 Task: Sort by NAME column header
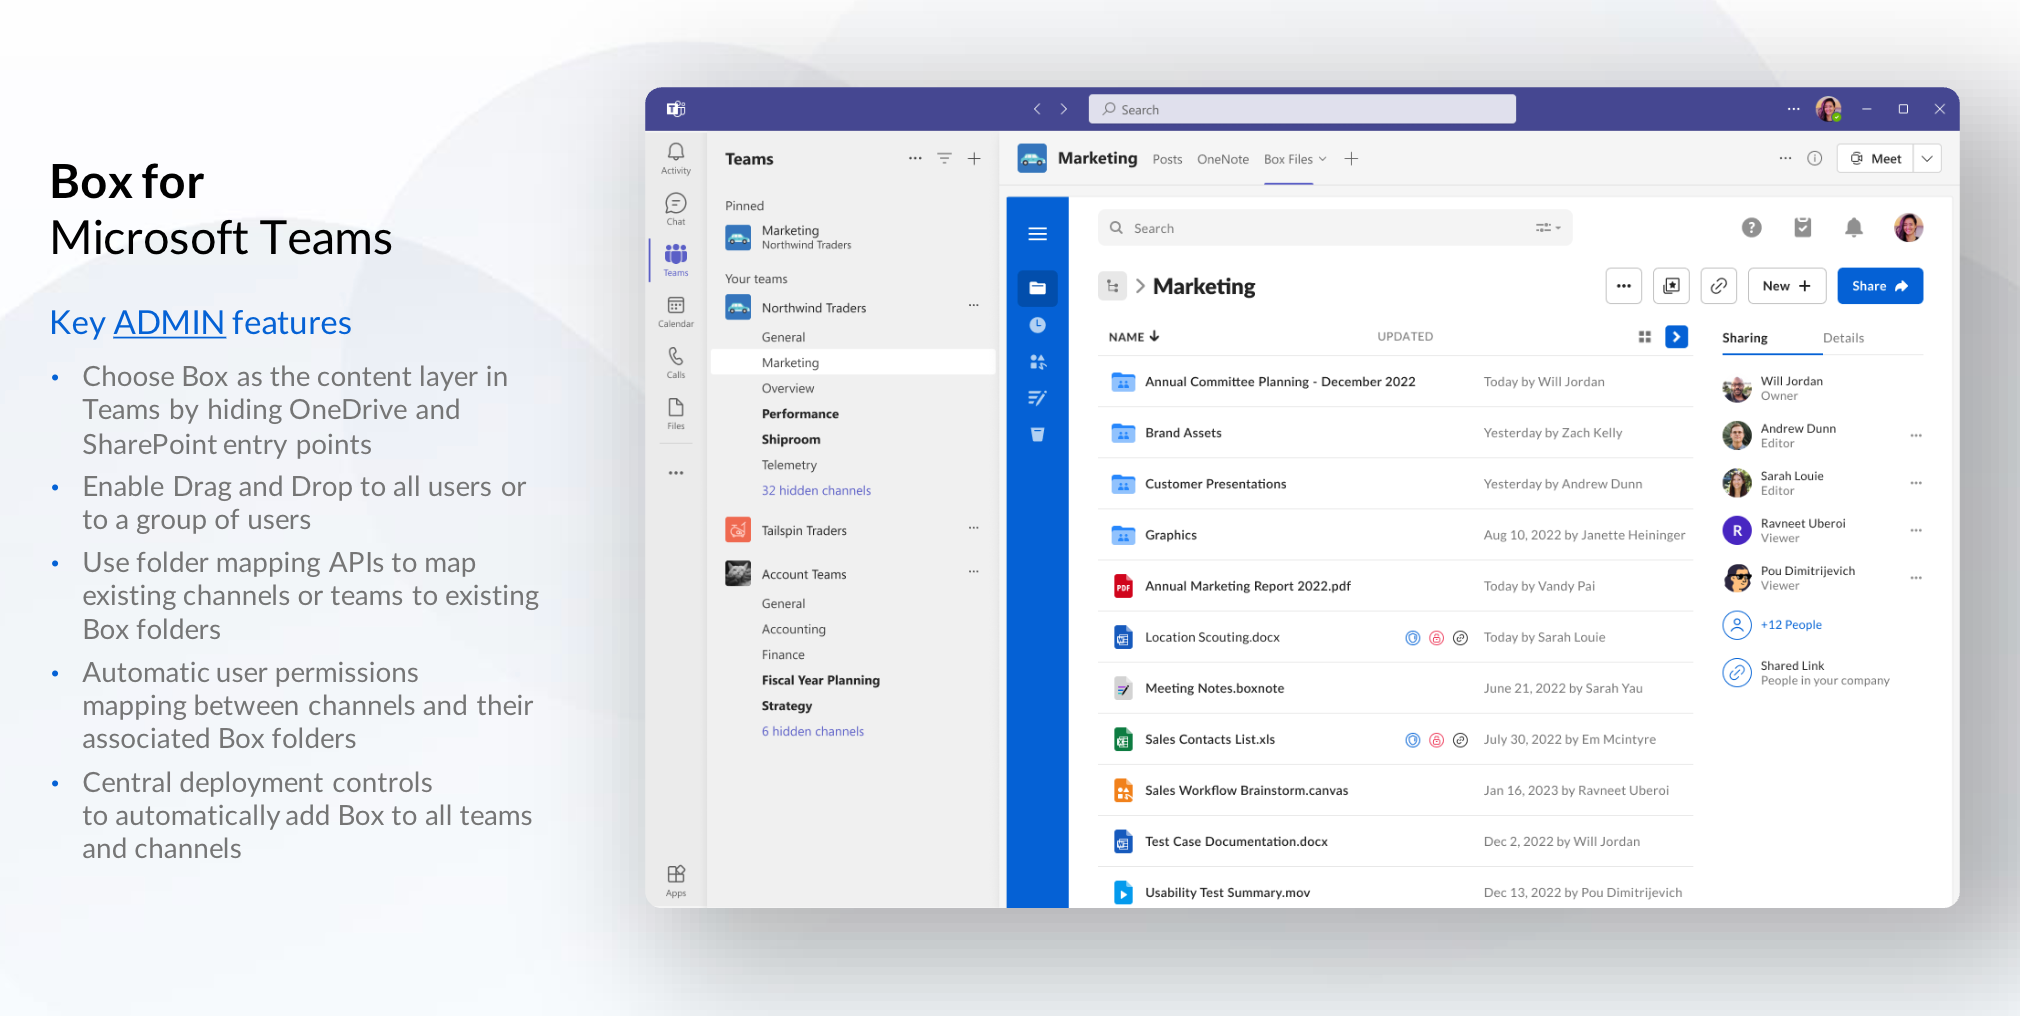(x=1134, y=337)
